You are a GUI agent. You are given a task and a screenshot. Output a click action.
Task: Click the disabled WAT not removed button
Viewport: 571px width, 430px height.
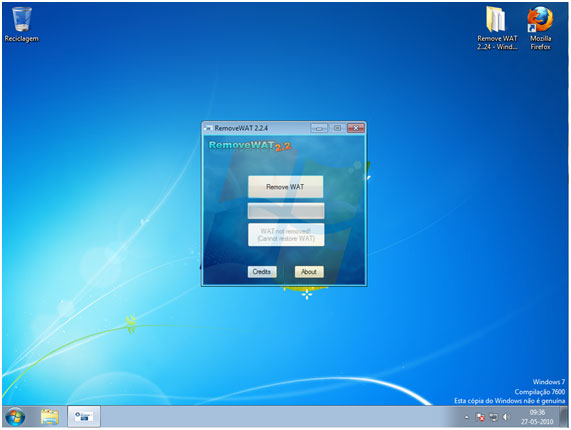[x=286, y=235]
